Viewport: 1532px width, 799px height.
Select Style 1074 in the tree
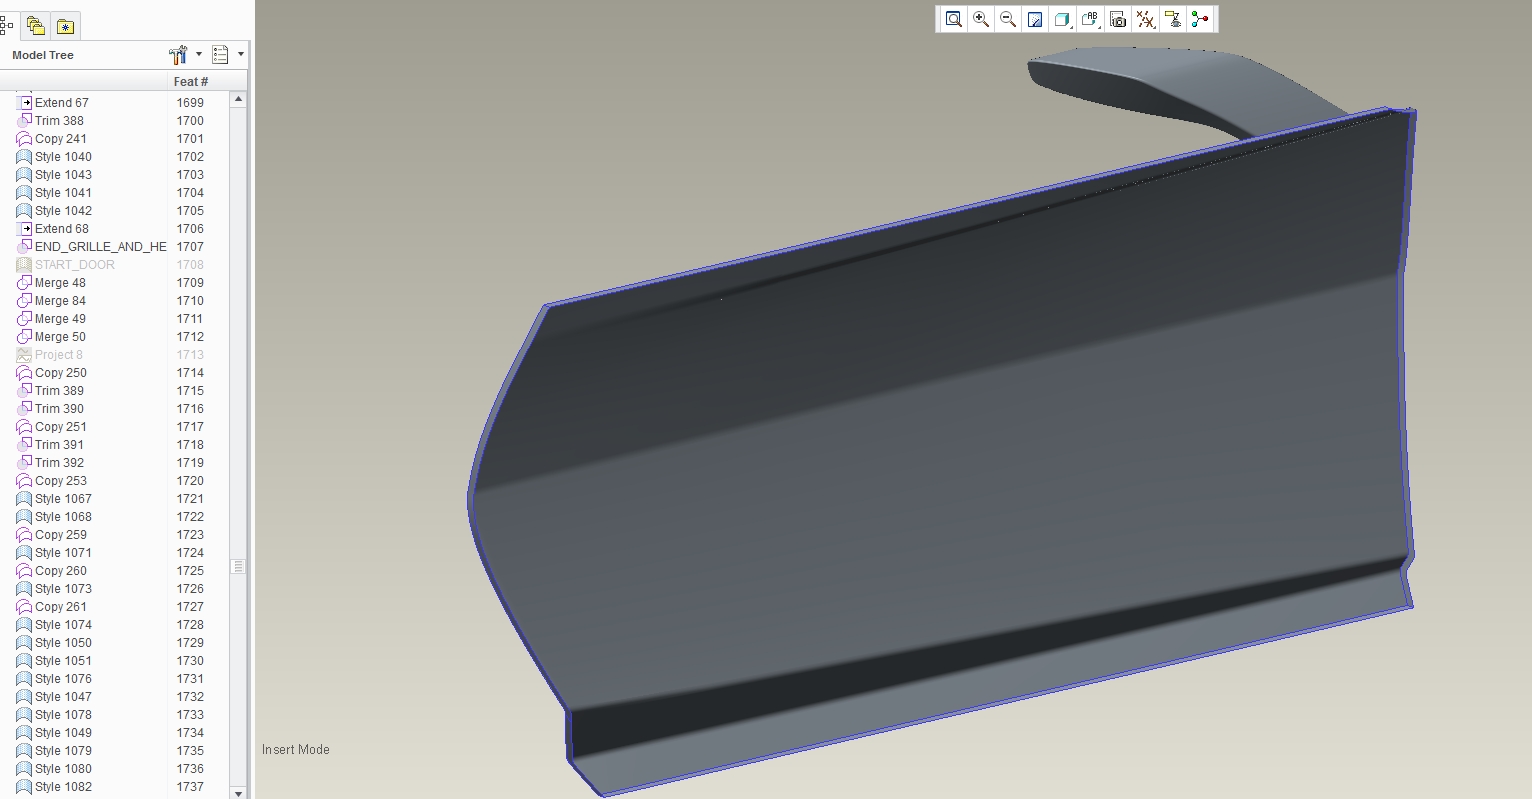pos(63,625)
